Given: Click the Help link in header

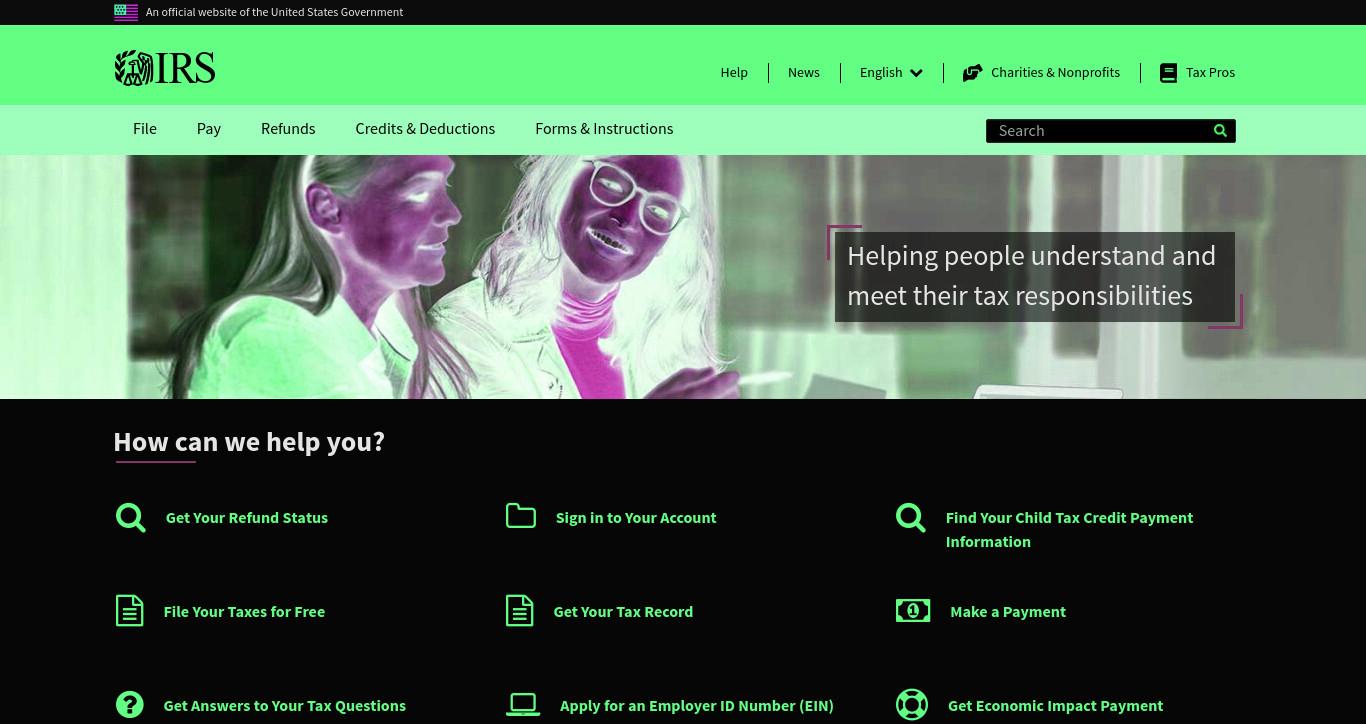Looking at the screenshot, I should point(734,73).
